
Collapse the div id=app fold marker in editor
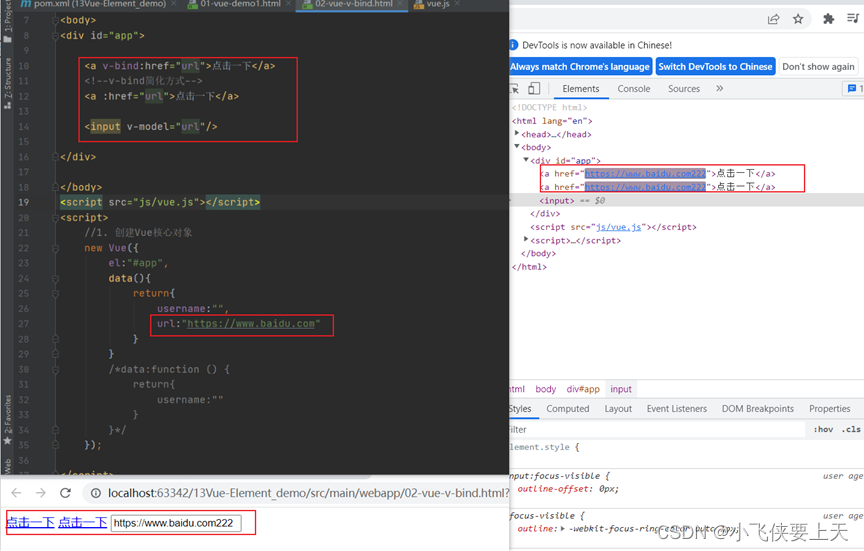point(55,36)
